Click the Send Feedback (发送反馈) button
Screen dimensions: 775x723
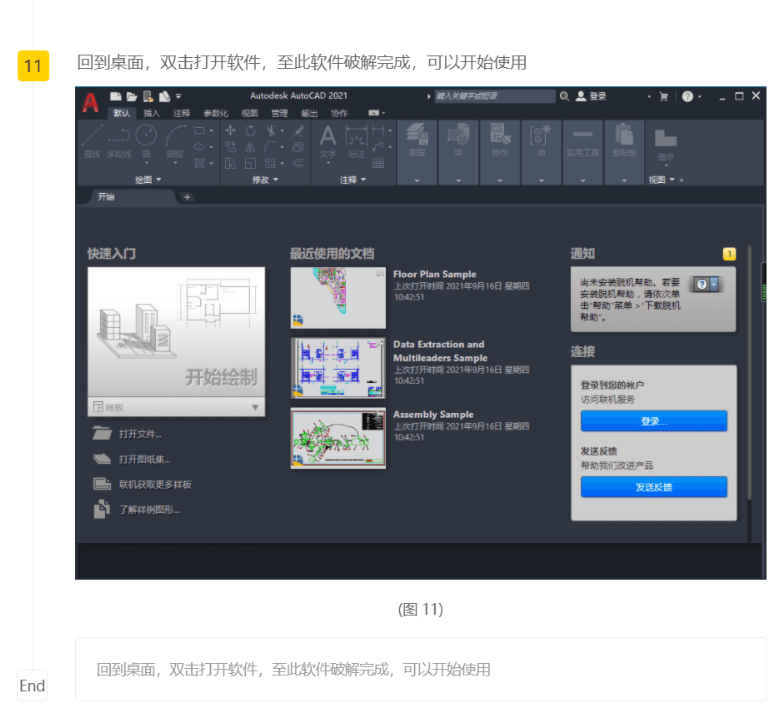[x=653, y=487]
